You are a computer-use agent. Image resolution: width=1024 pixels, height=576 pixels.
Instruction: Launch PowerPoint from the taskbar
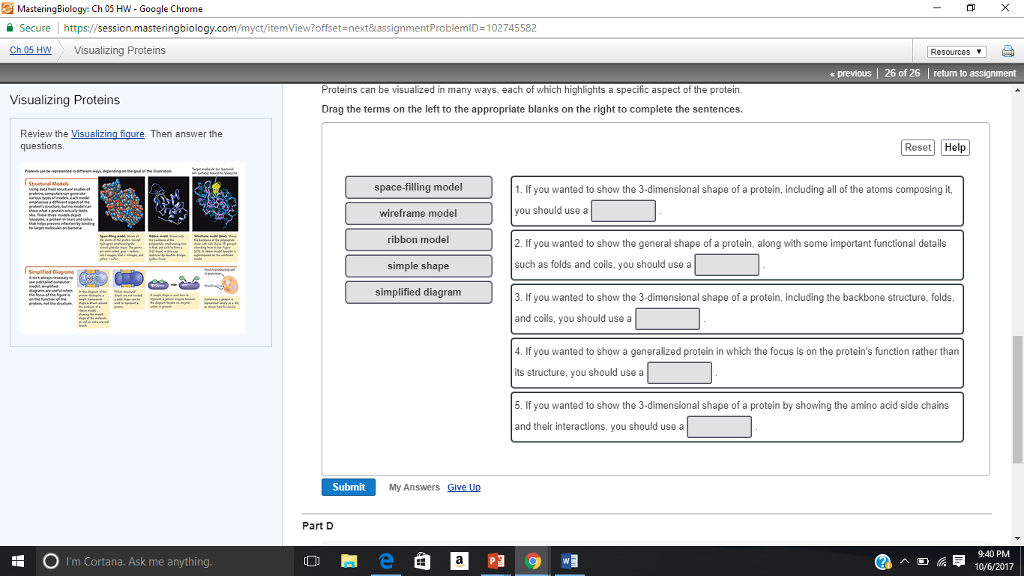coord(495,561)
